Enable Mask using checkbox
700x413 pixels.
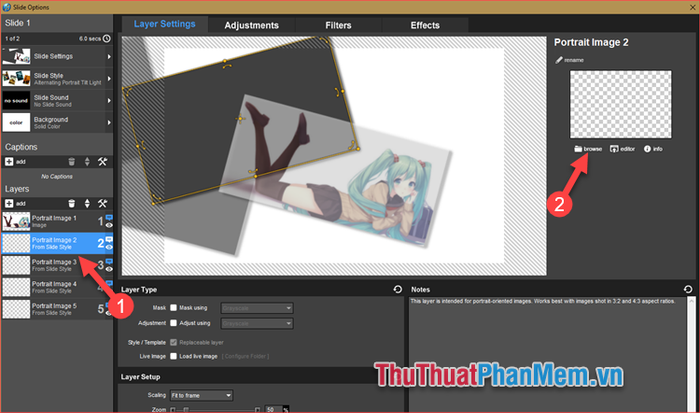(174, 308)
